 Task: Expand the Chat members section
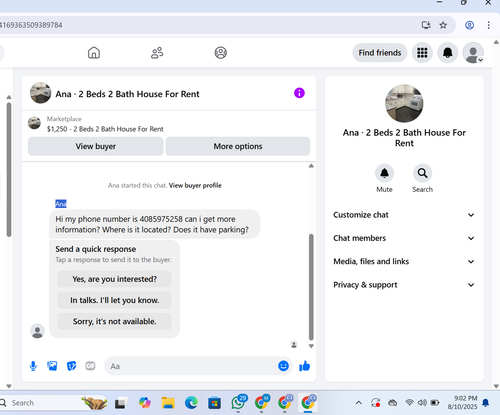coord(404,238)
